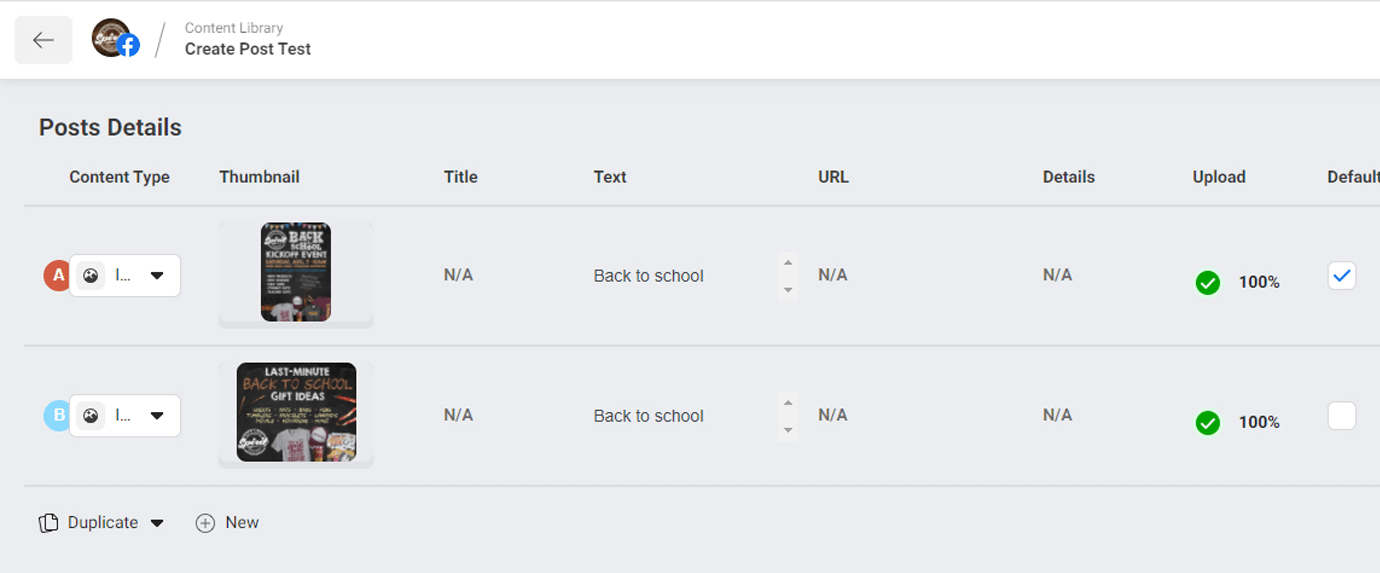This screenshot has height=573, width=1380.
Task: Click the Content Library breadcrumb
Action: (234, 28)
